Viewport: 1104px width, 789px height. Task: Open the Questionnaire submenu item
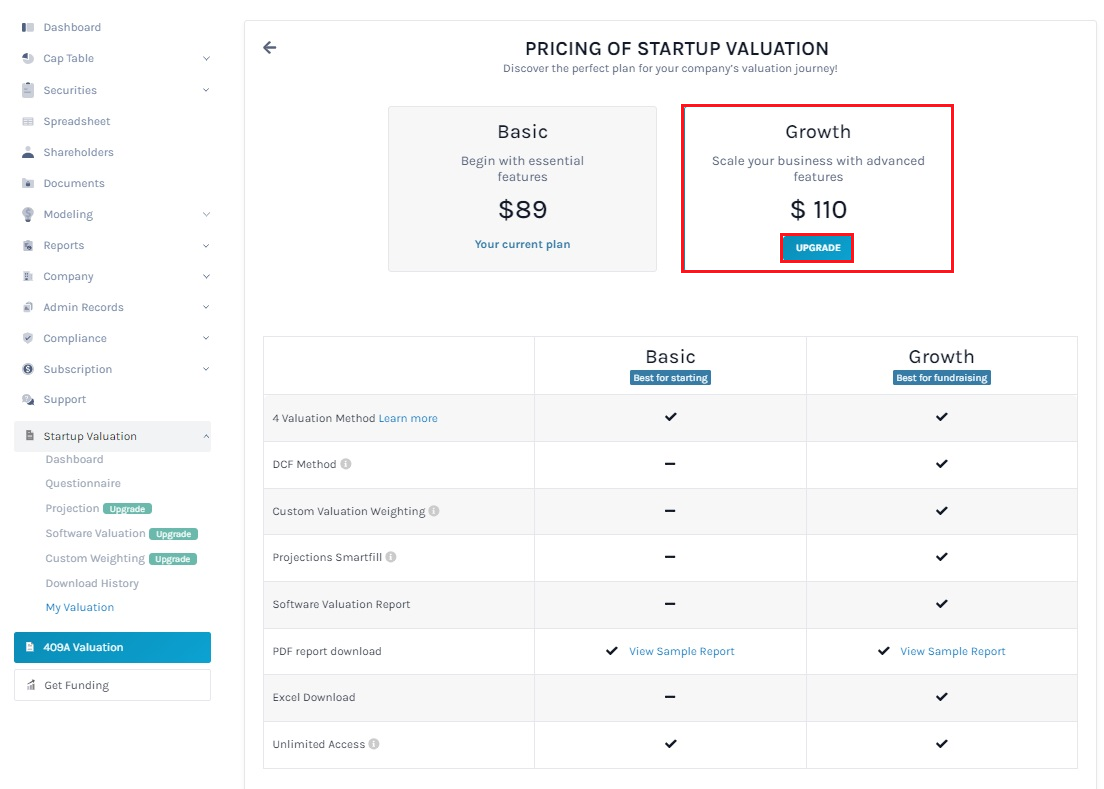(x=83, y=484)
